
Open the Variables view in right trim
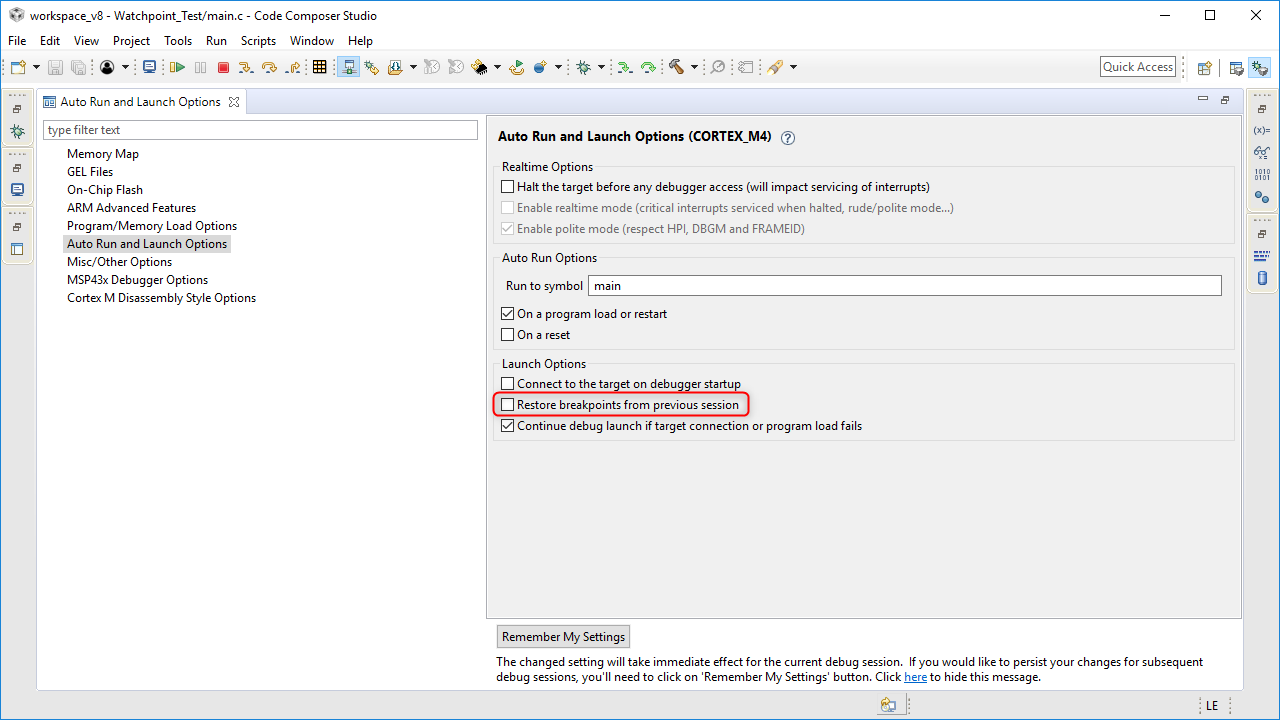tap(1262, 131)
